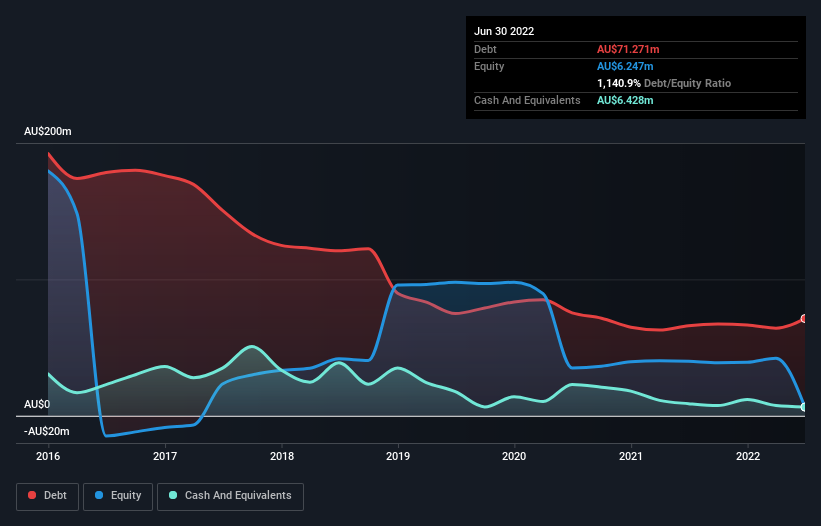The width and height of the screenshot is (821, 526).
Task: Click the tooltip Debt row label
Action: click(x=485, y=49)
